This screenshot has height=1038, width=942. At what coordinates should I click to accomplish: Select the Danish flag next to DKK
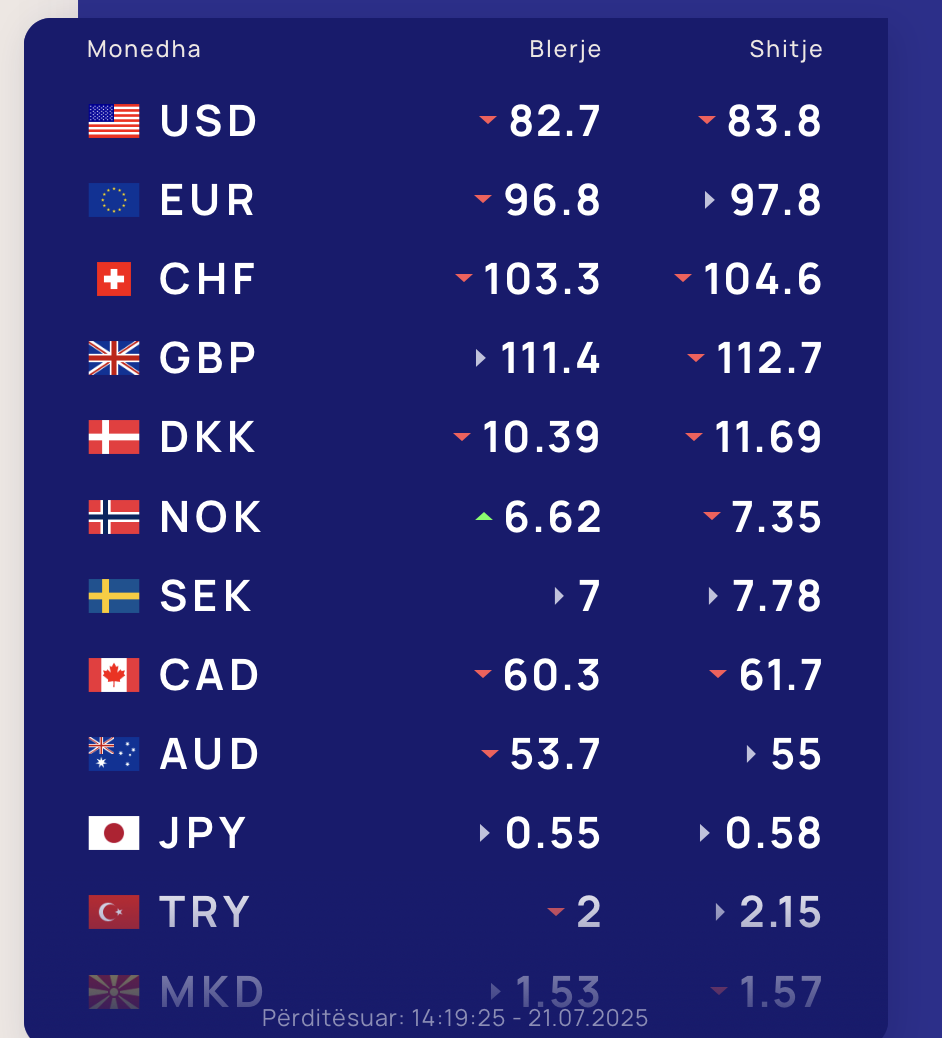(114, 437)
